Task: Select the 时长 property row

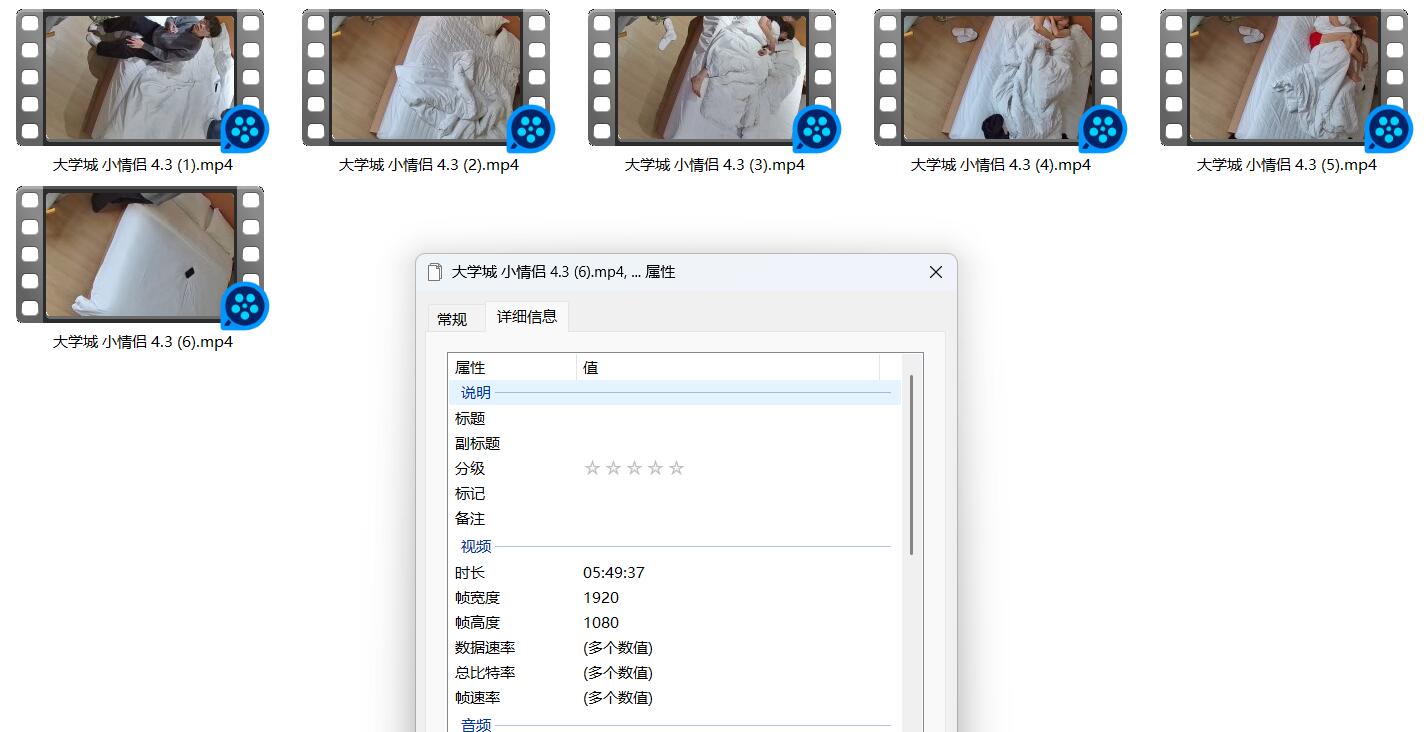Action: pos(670,573)
